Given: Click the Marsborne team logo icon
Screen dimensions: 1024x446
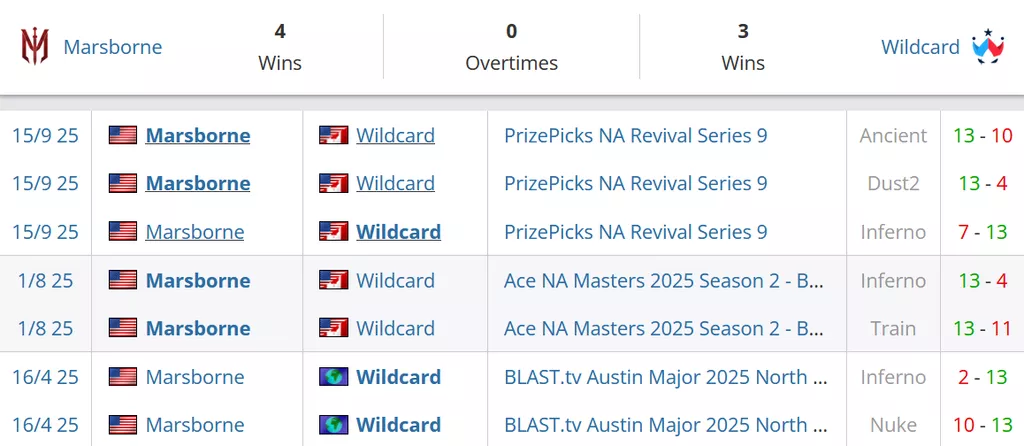Looking at the screenshot, I should click(x=35, y=47).
